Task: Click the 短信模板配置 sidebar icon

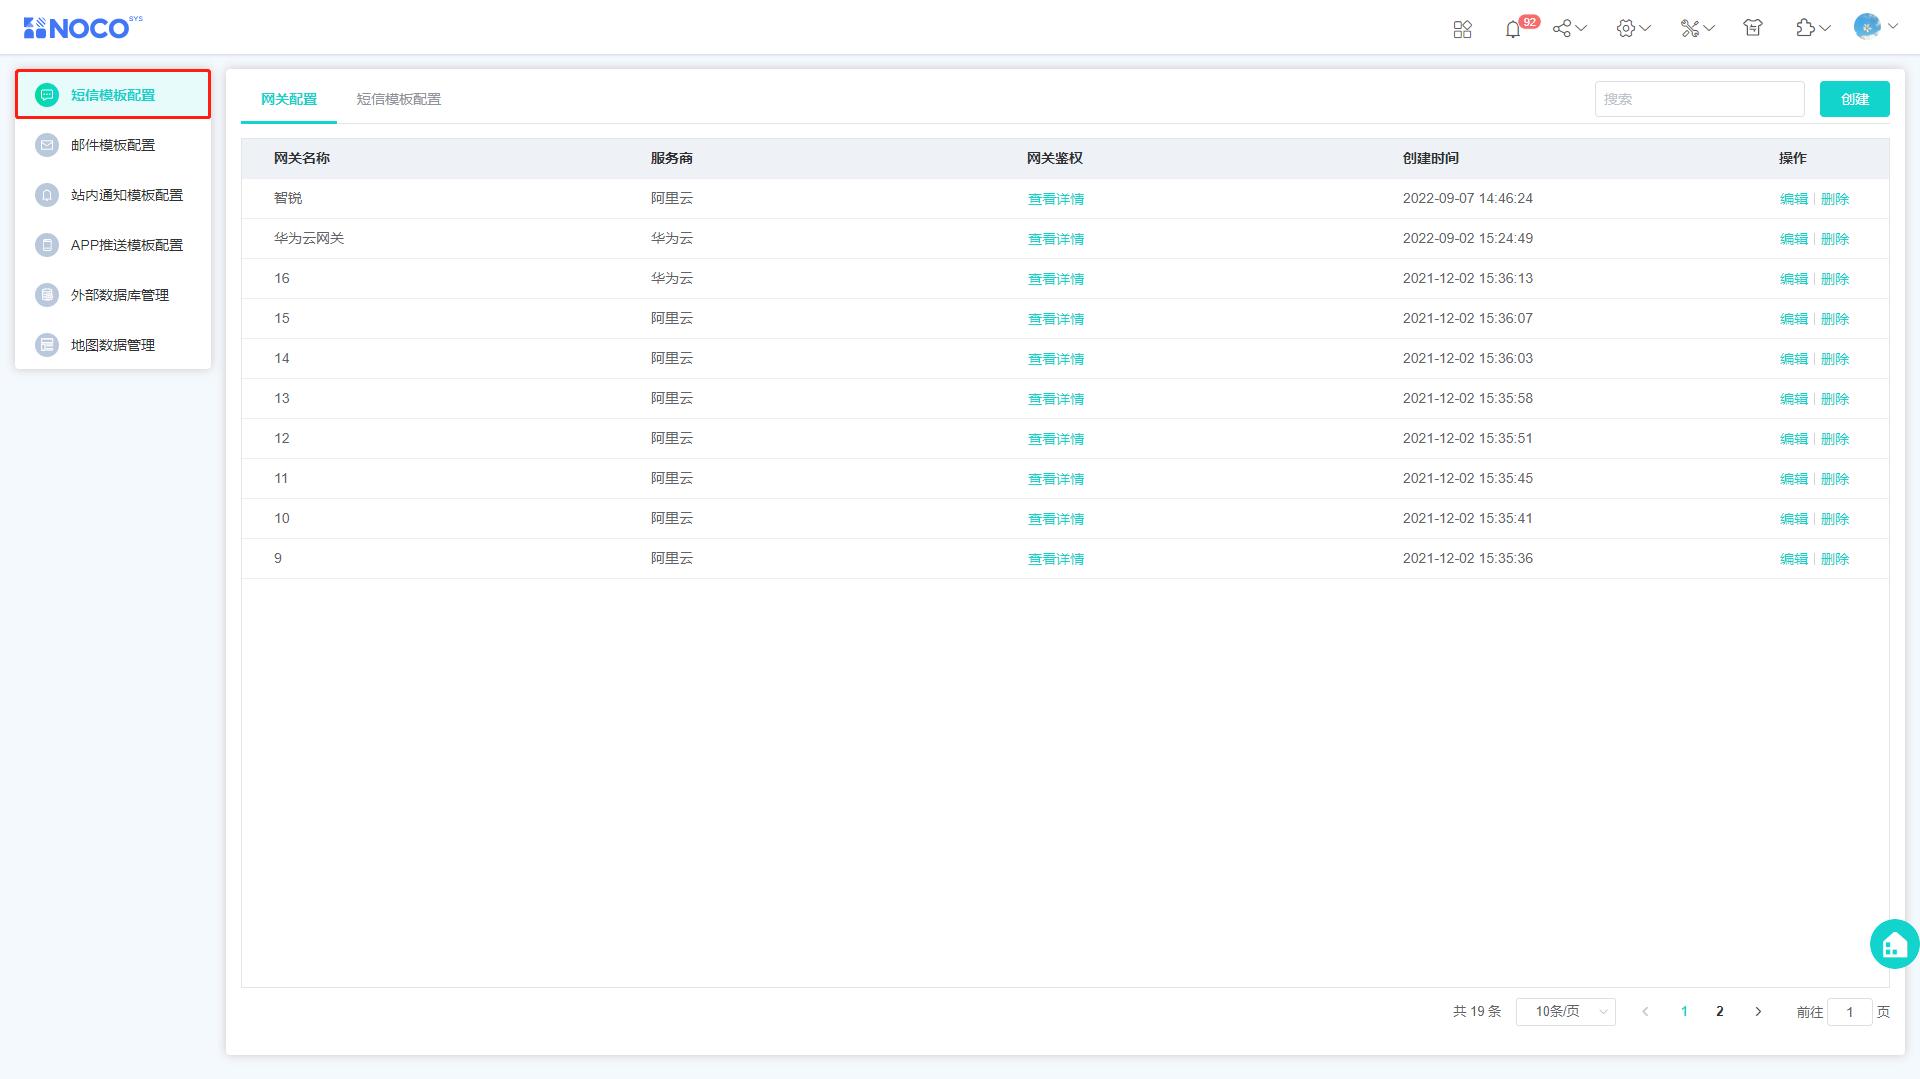Action: [47, 95]
